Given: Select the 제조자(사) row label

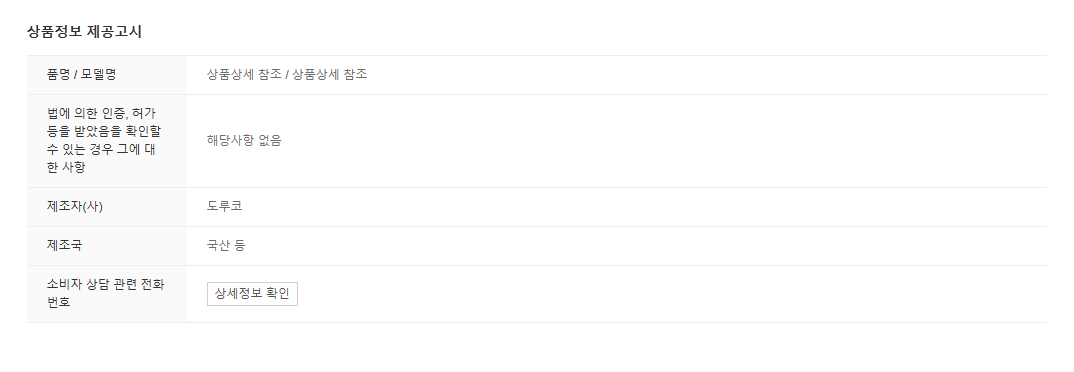Looking at the screenshot, I should (x=75, y=206).
